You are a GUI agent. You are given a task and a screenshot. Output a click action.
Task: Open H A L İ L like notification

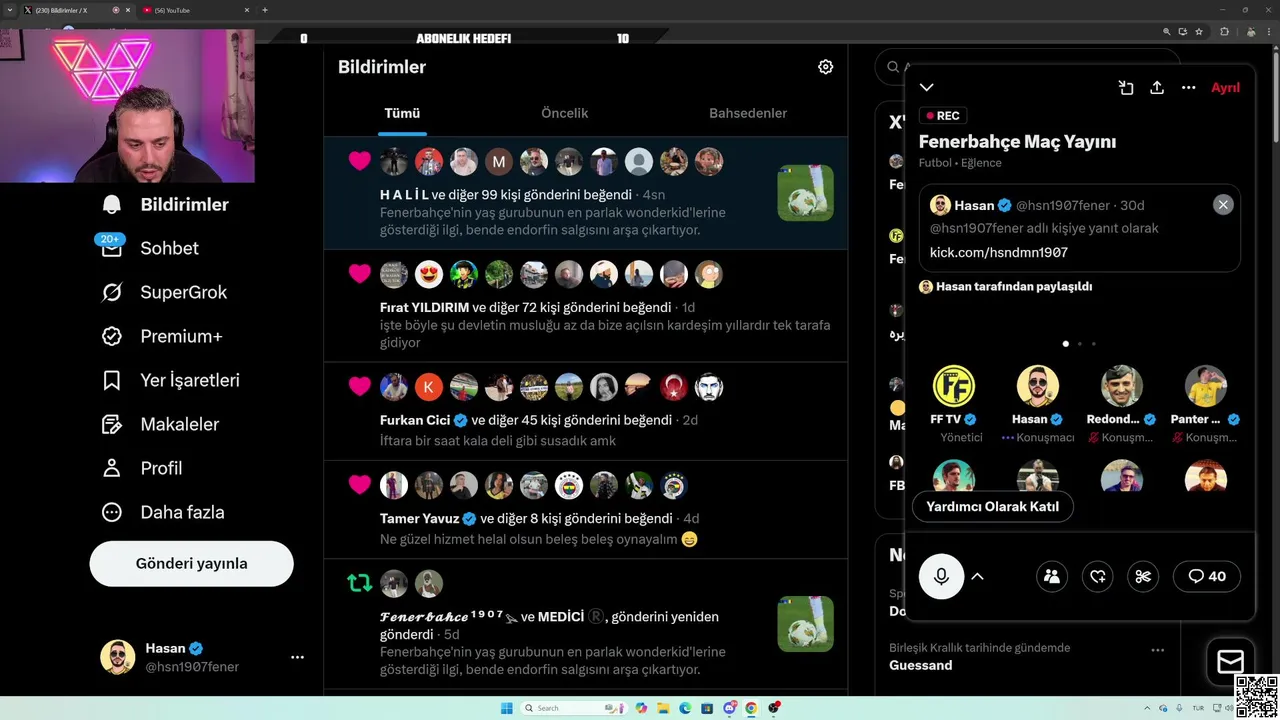point(585,193)
